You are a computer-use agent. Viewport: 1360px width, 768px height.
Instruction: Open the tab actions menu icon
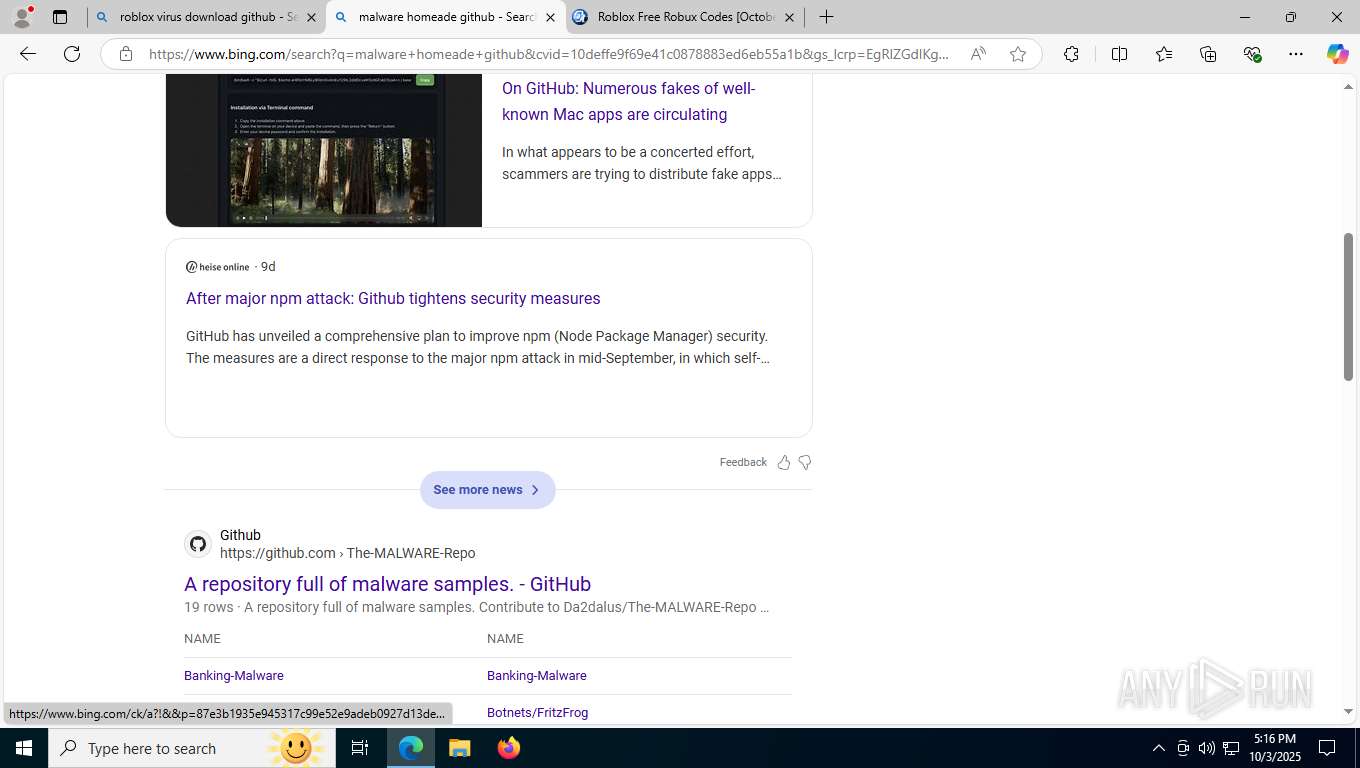(x=60, y=17)
